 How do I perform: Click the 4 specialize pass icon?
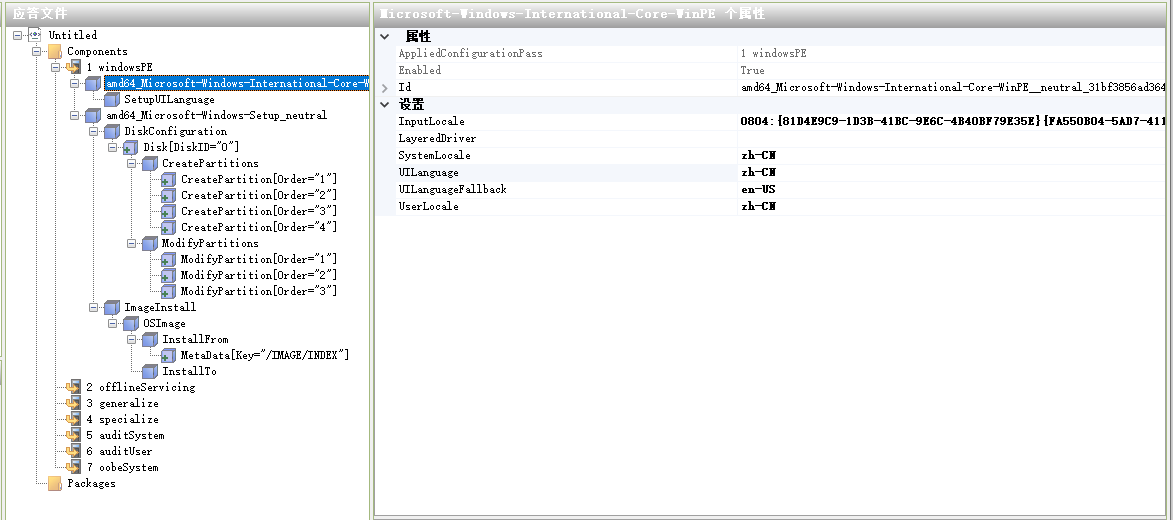click(73, 419)
